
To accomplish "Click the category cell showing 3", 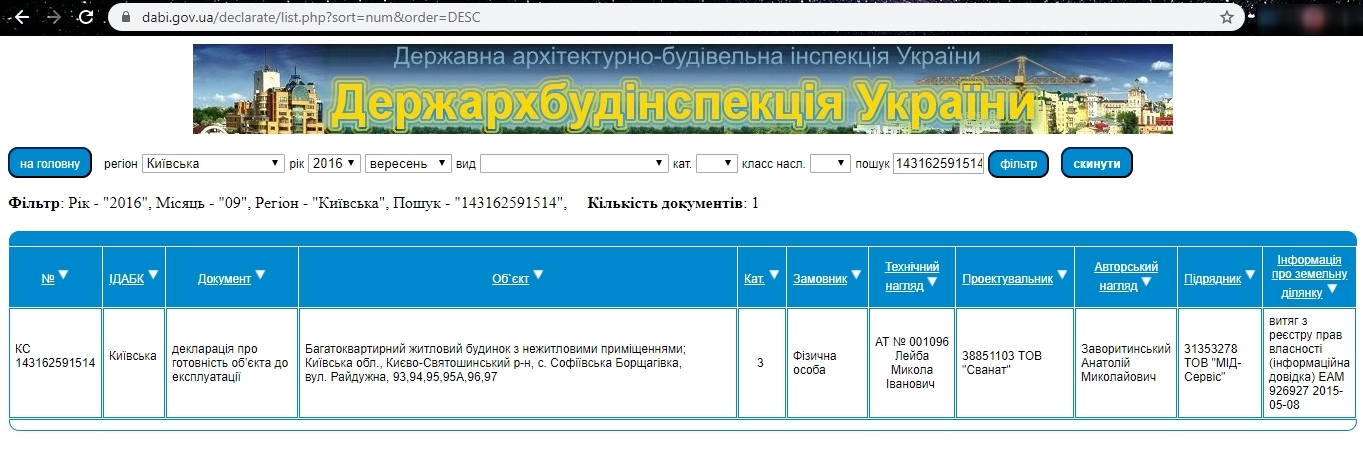I will pos(761,363).
